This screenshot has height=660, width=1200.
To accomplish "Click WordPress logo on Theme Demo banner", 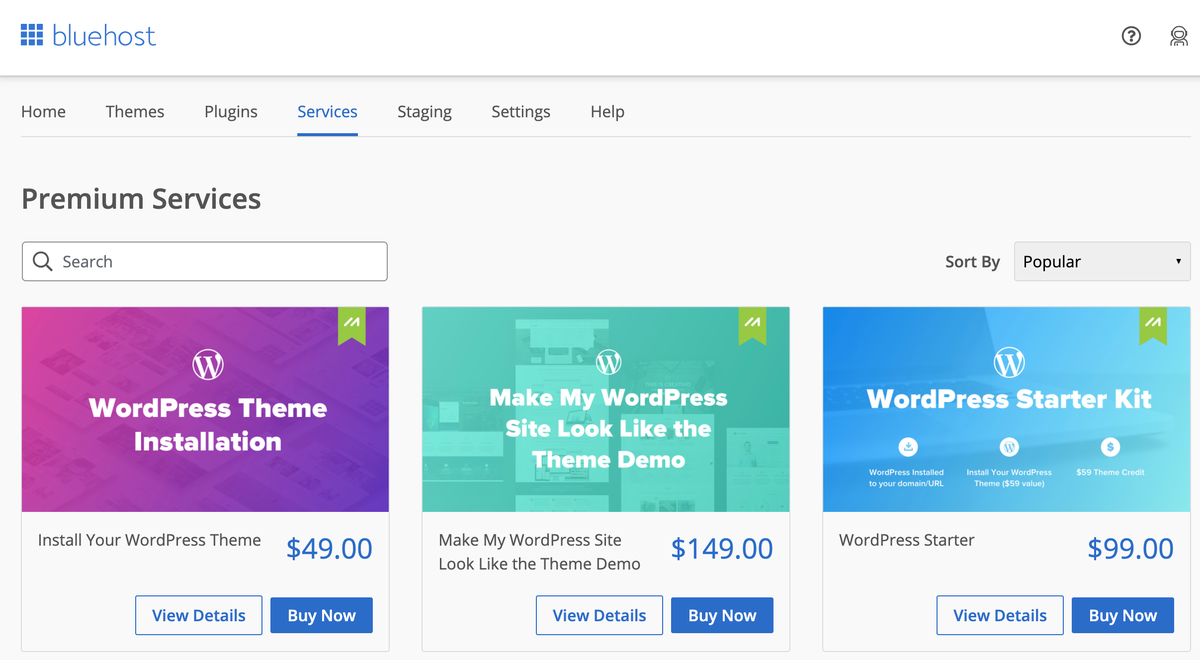I will [x=608, y=361].
